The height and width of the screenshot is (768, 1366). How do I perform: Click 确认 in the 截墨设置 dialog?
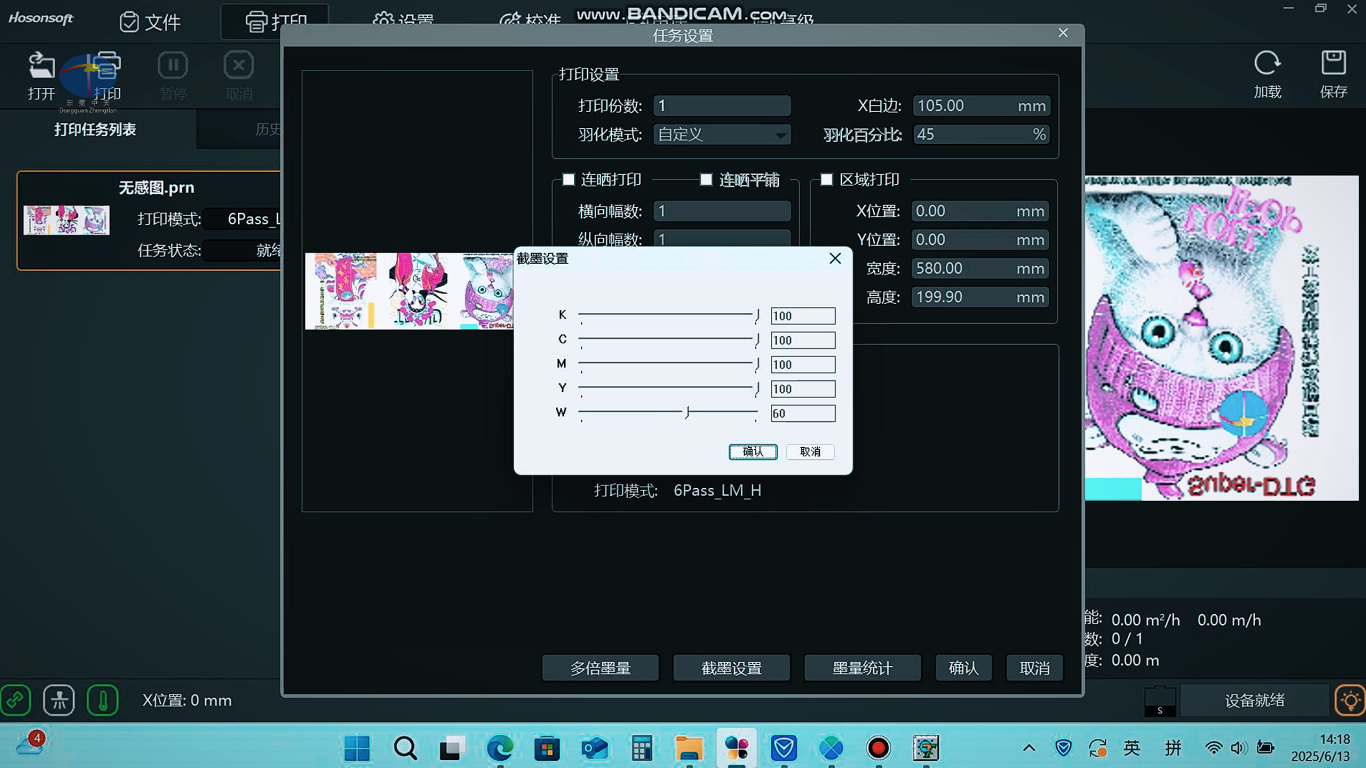753,452
